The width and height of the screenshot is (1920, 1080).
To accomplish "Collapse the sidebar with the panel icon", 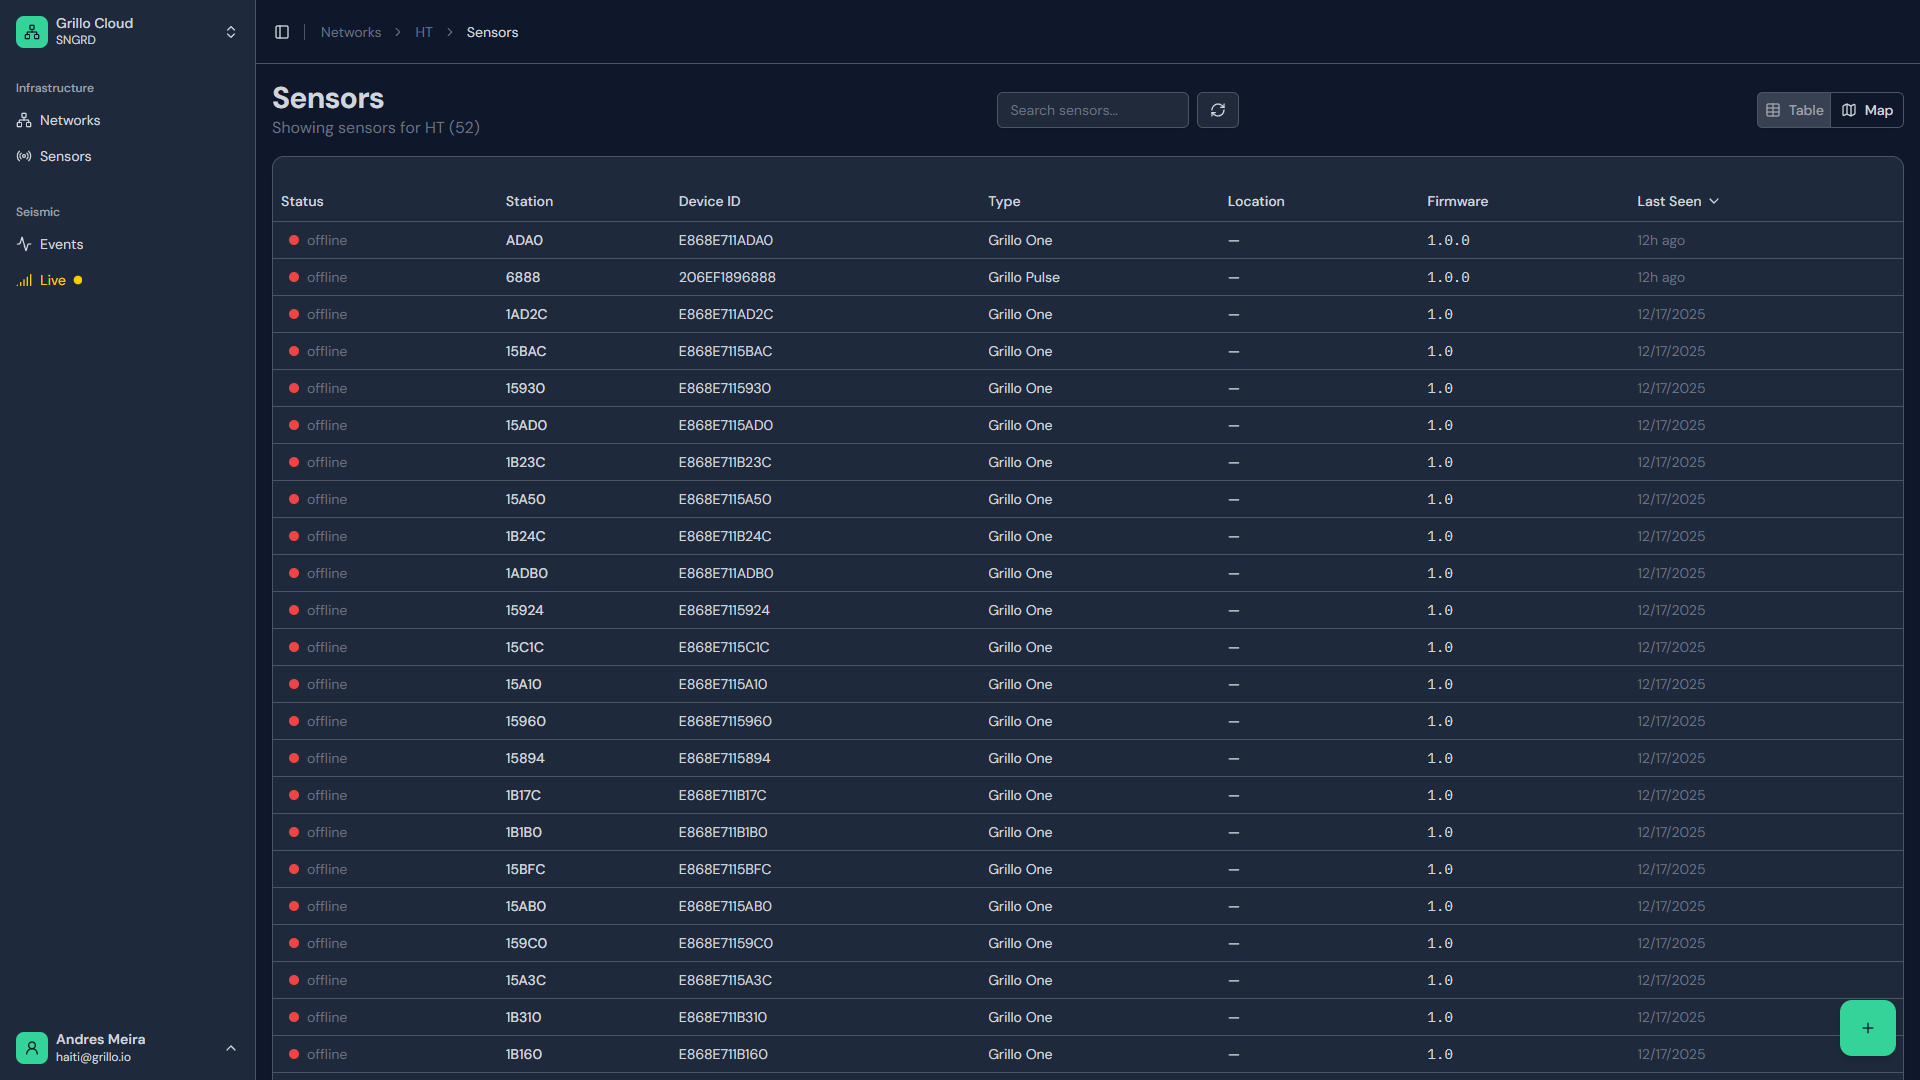I will click(281, 31).
